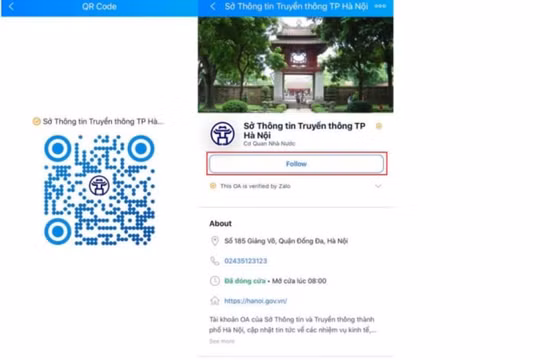Select the 'Sở Thông tin Truyền thông TP Hà...' QR label
The height and width of the screenshot is (360, 540).
pos(103,121)
